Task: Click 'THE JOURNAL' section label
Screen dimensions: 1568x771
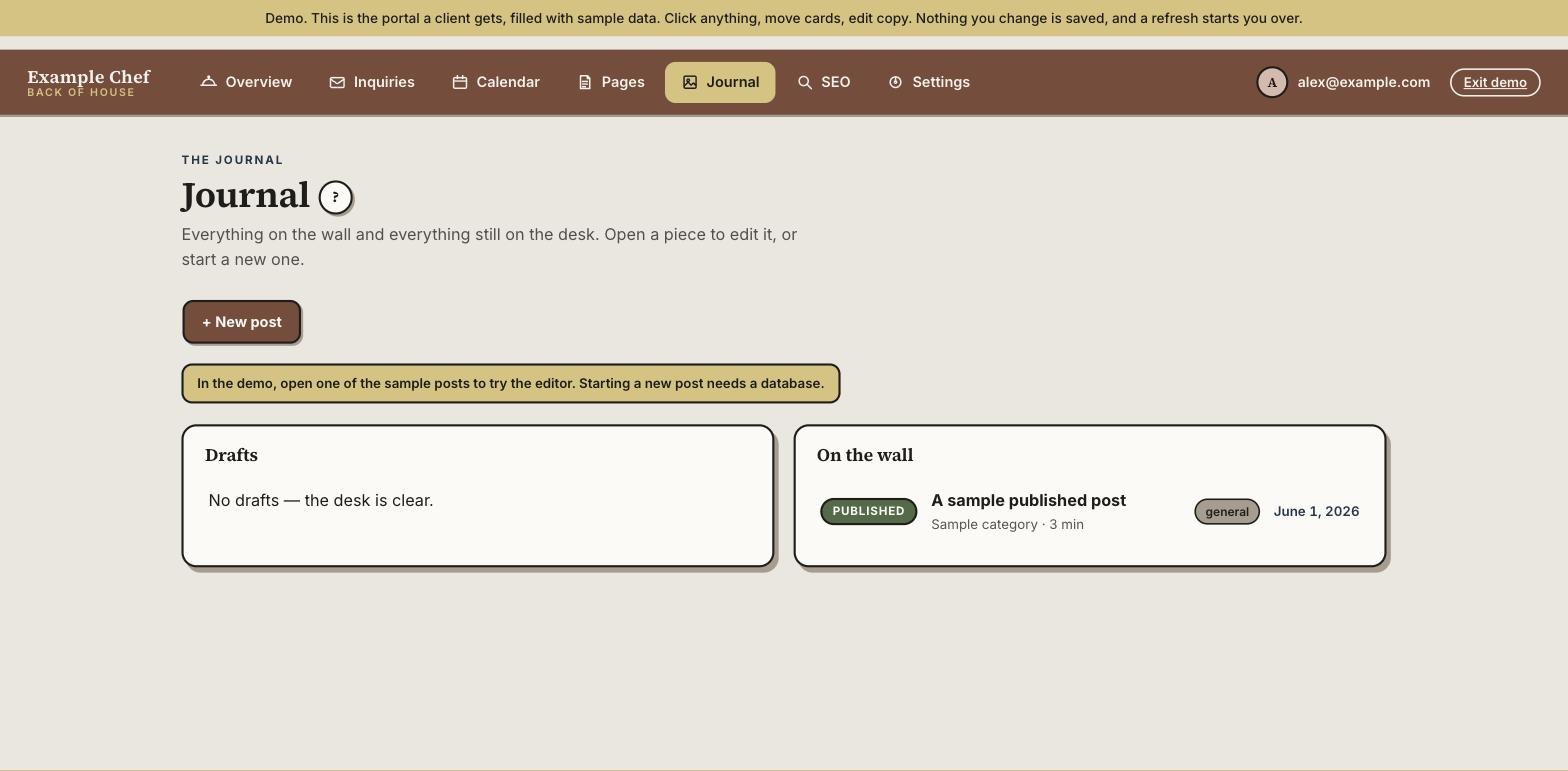Action: pos(232,160)
